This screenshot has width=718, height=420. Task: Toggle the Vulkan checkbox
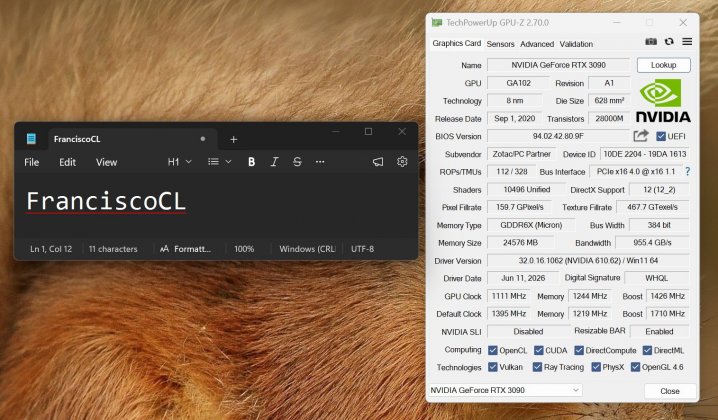(493, 367)
